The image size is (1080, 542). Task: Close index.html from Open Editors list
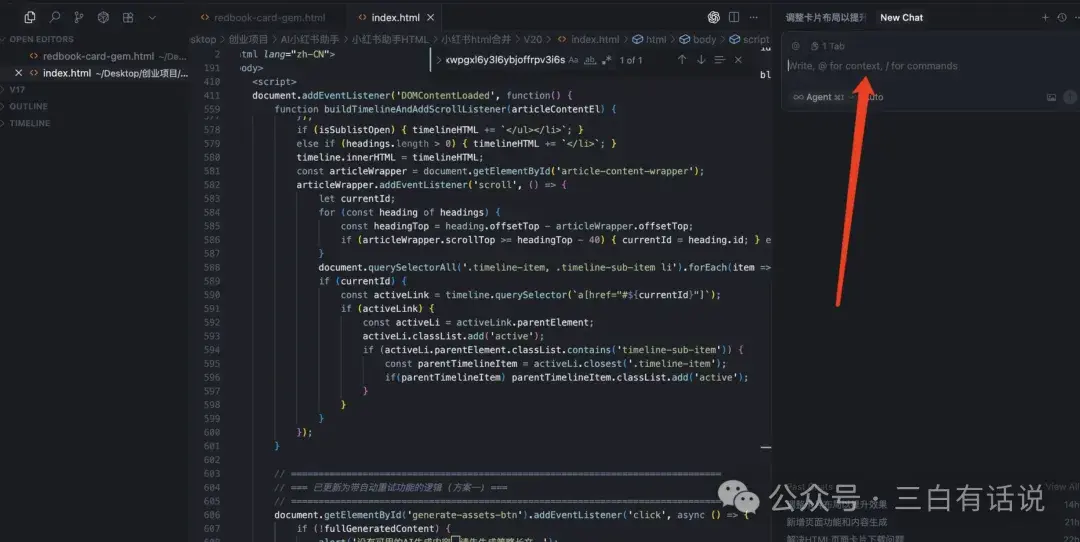(x=19, y=73)
